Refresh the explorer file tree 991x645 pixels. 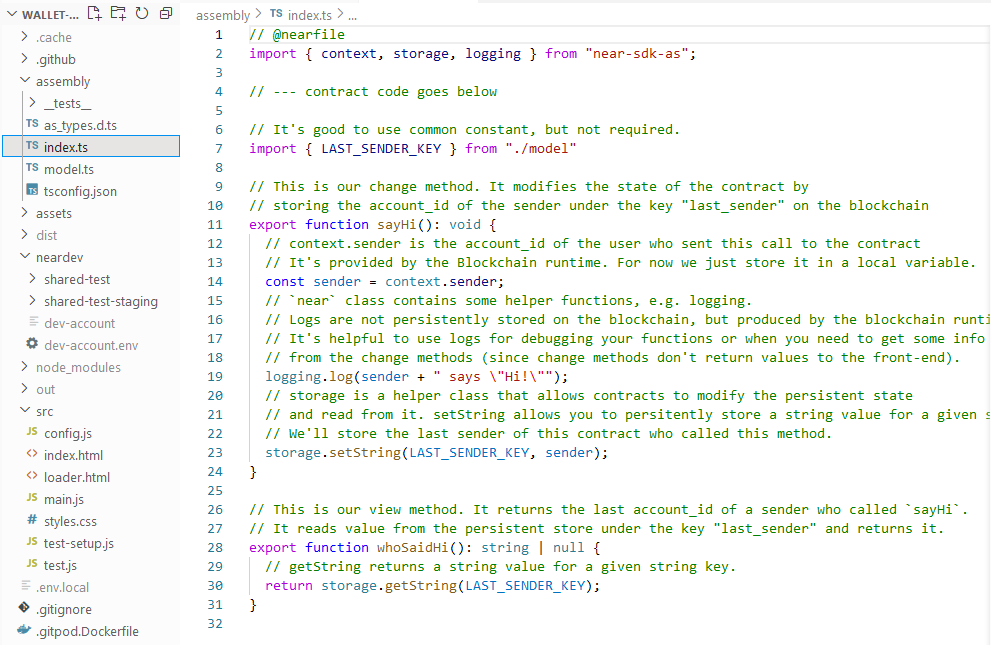coord(141,13)
